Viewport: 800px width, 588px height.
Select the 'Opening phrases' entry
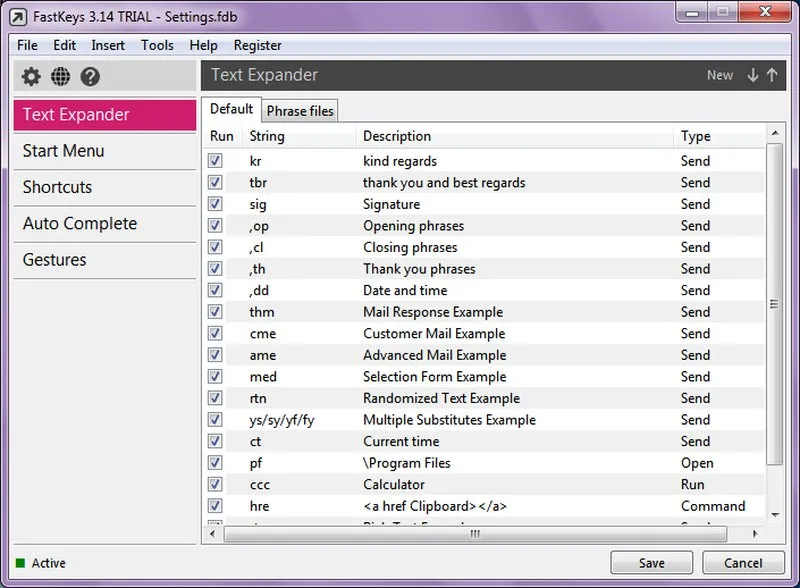pos(413,226)
